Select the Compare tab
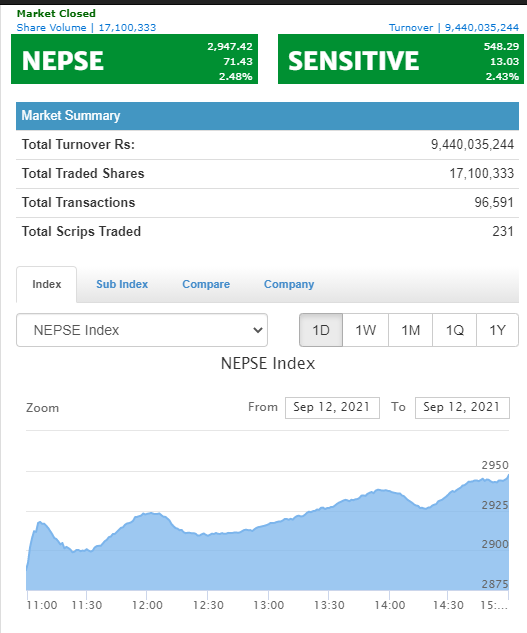The height and width of the screenshot is (633, 527). (206, 284)
